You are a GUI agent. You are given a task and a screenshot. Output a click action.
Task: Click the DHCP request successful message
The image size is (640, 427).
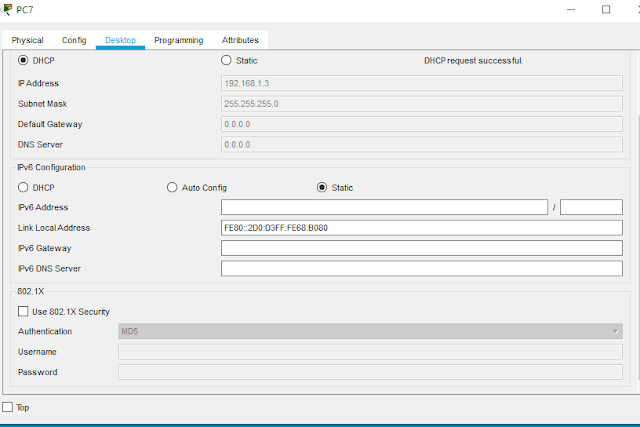[473, 60]
